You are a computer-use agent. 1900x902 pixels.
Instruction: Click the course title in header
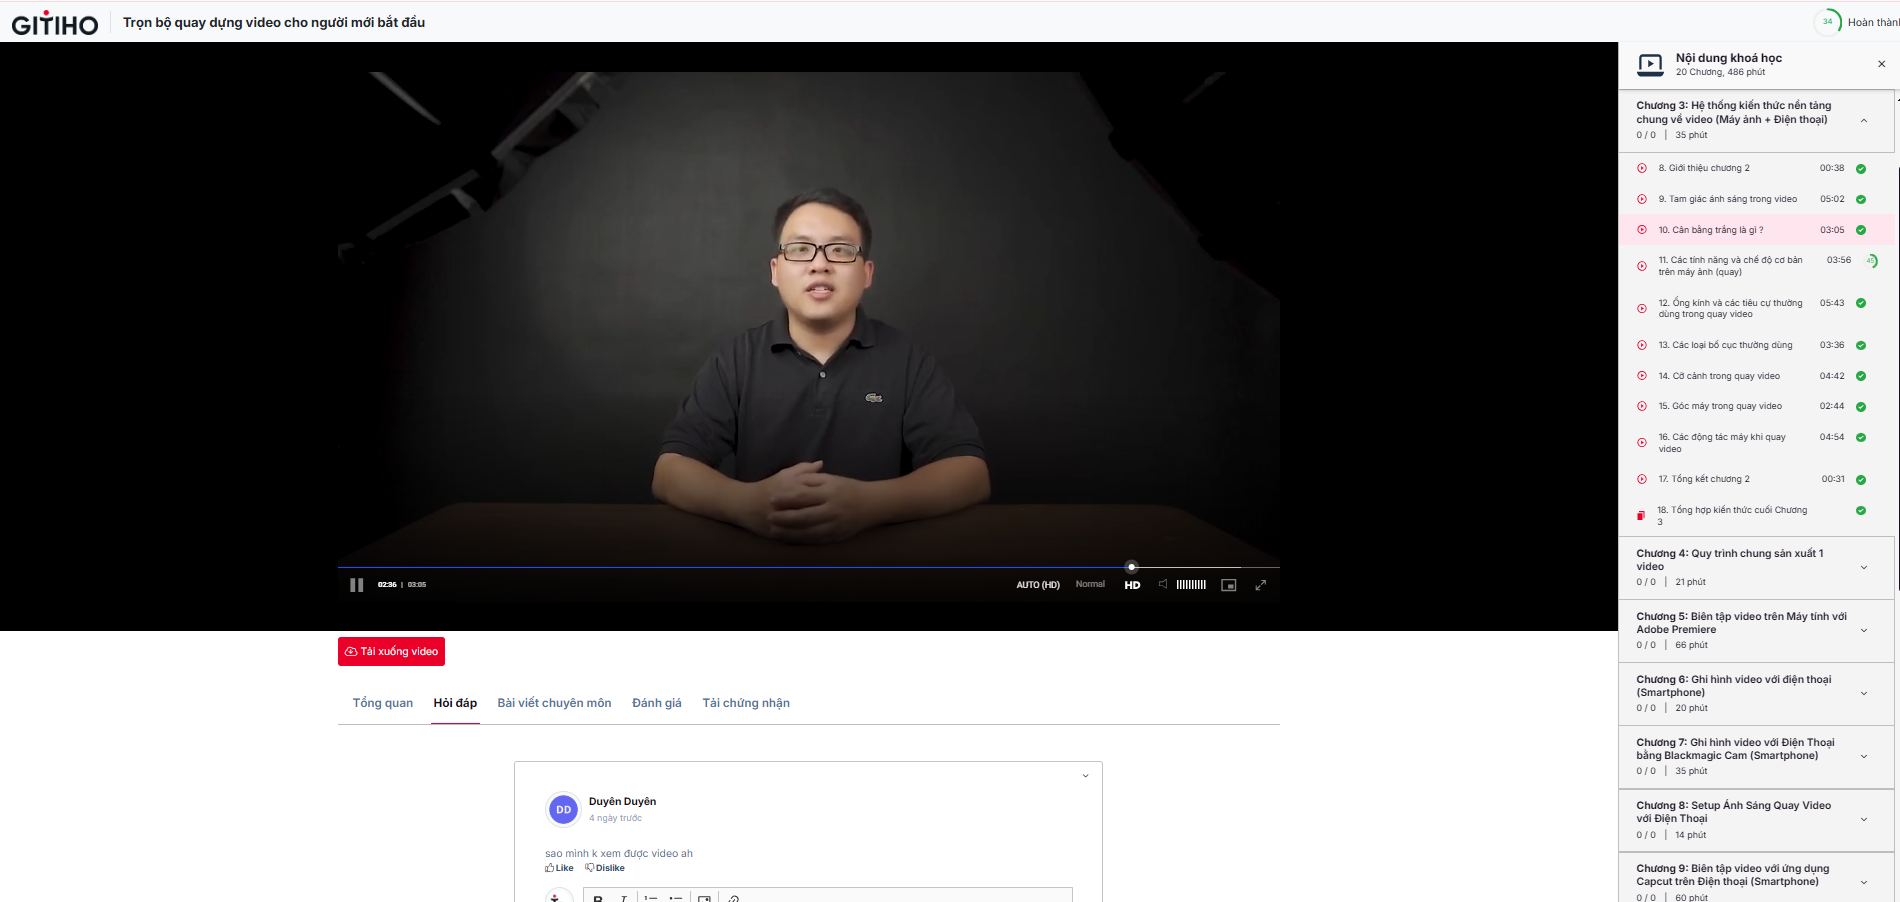(274, 22)
